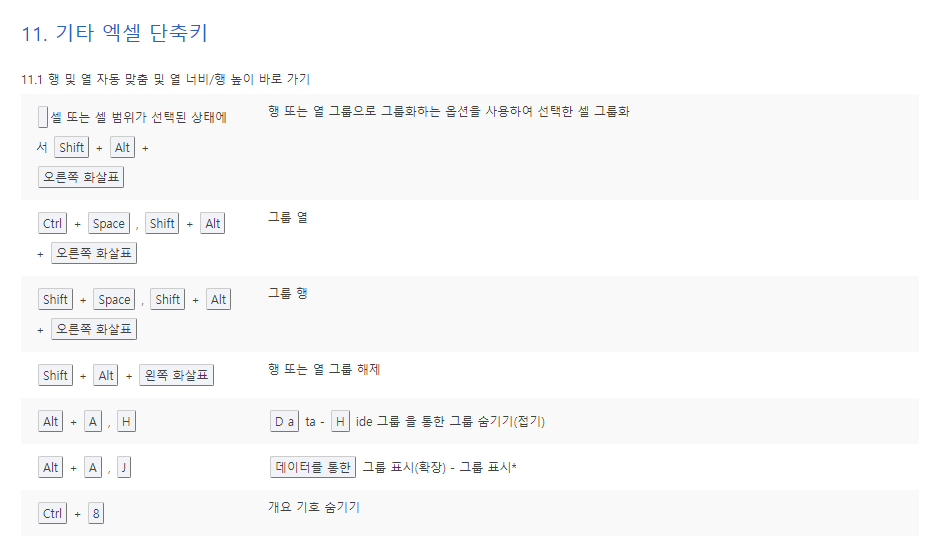Click the 'J' key label
Screen dimensions: 928x547
[x=124, y=467]
